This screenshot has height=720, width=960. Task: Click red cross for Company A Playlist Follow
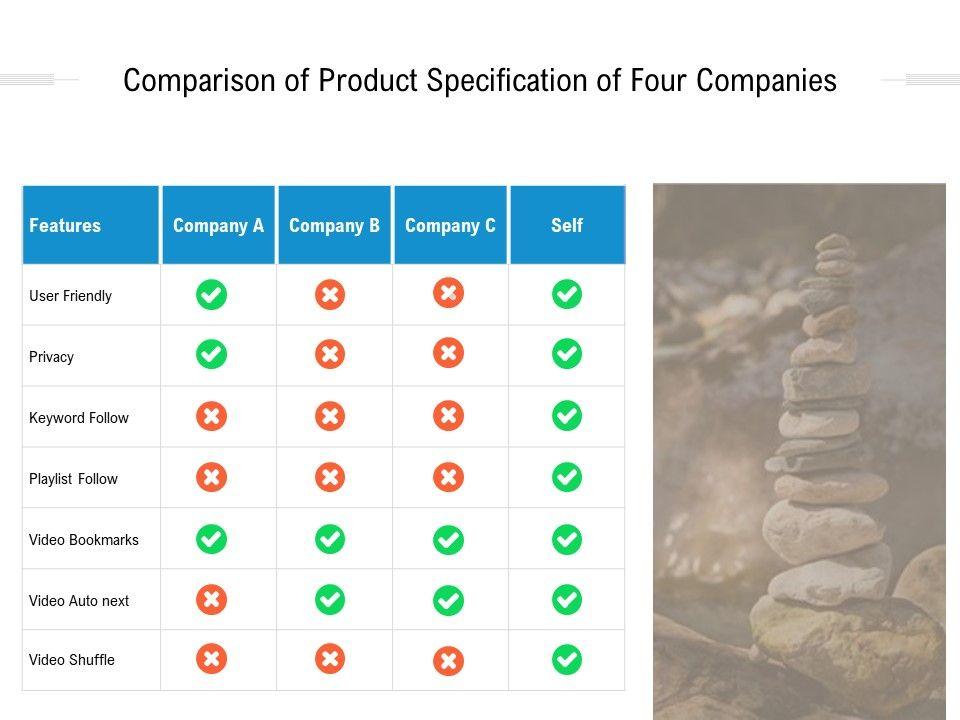point(211,477)
